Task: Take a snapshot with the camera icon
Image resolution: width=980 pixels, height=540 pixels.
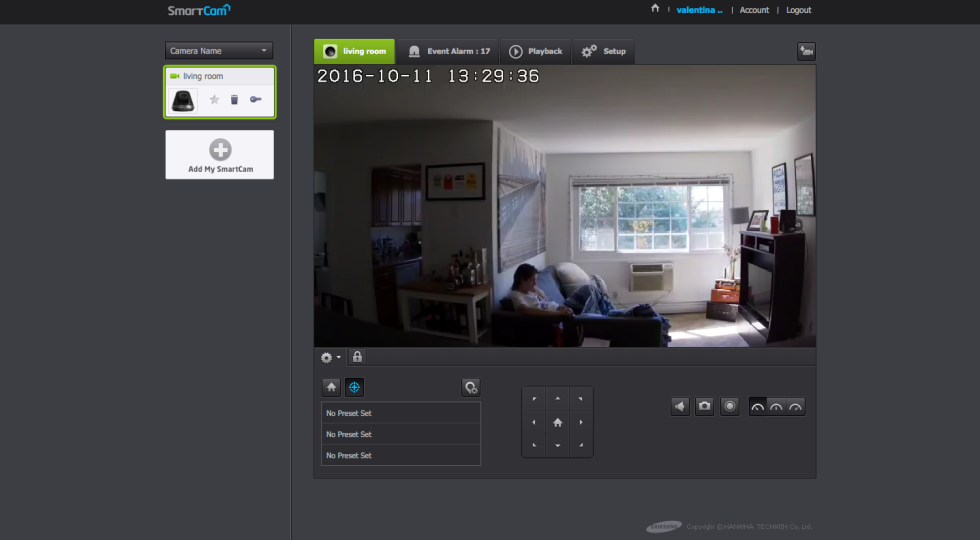Action: 705,406
